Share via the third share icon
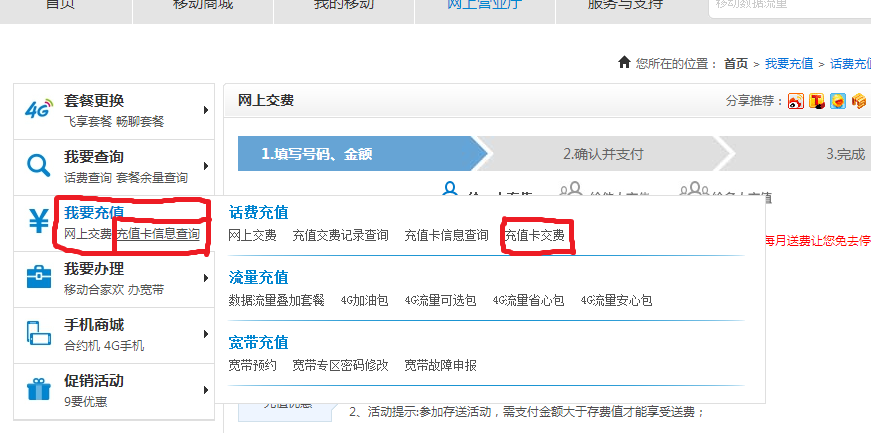871x433 pixels. 838,101
